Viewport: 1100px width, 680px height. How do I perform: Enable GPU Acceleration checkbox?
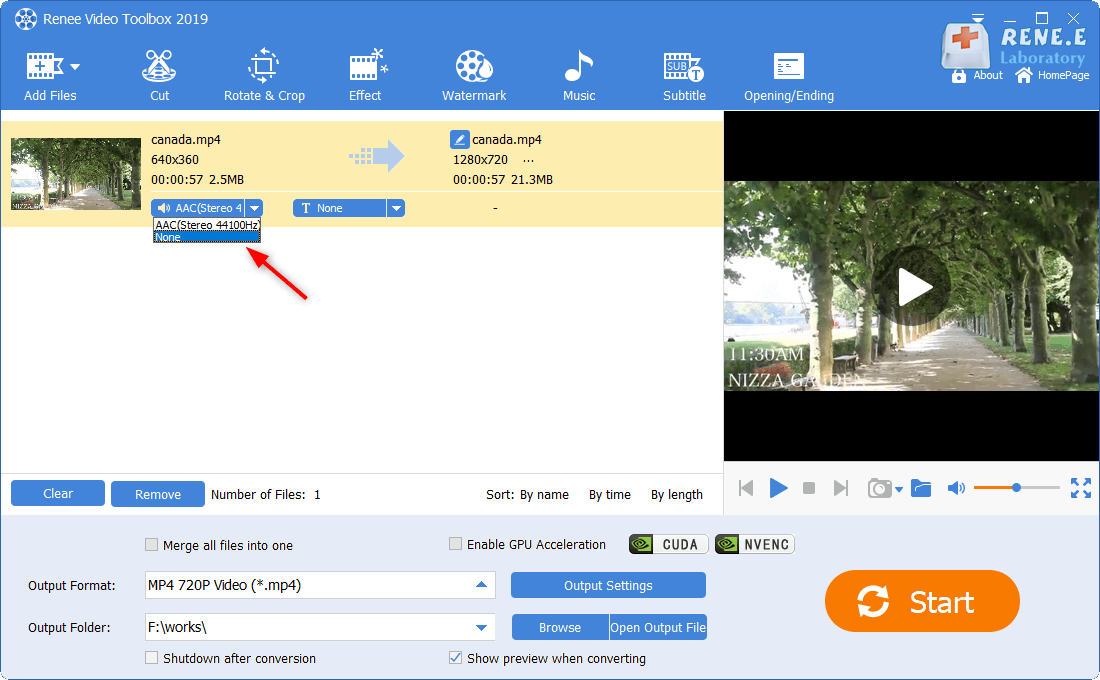tap(455, 544)
